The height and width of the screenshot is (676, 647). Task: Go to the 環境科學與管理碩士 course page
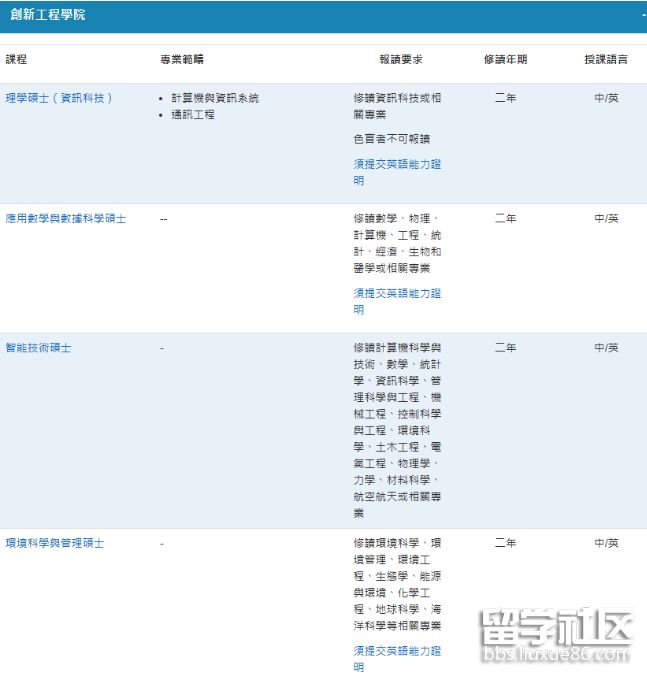coord(55,543)
